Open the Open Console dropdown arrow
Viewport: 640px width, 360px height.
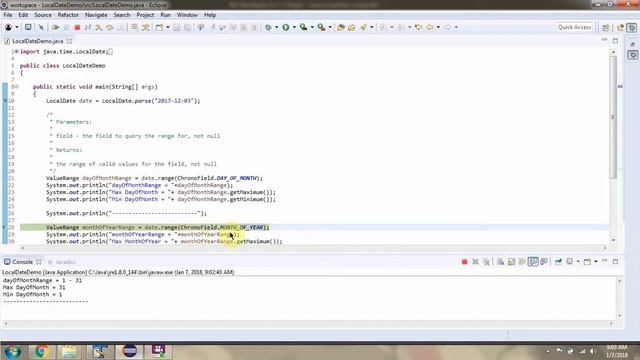click(x=596, y=262)
